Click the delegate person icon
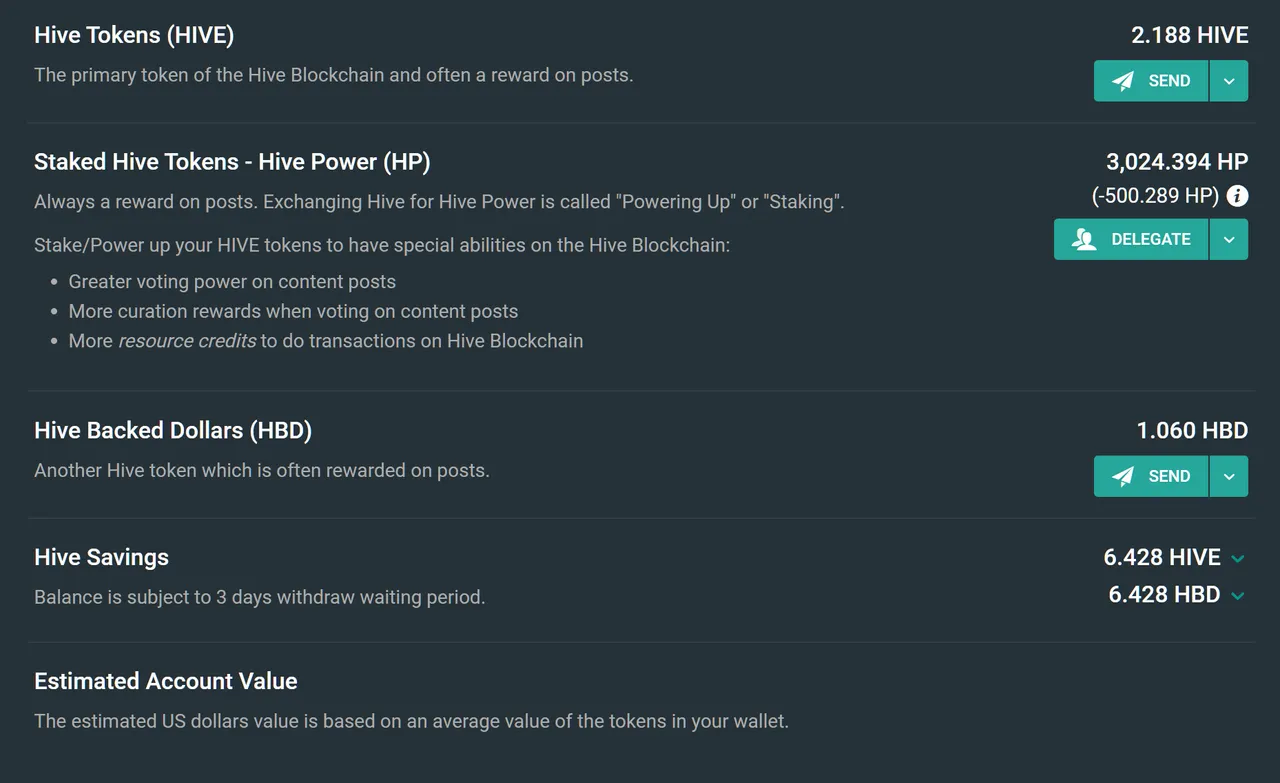This screenshot has height=783, width=1280. click(1084, 239)
